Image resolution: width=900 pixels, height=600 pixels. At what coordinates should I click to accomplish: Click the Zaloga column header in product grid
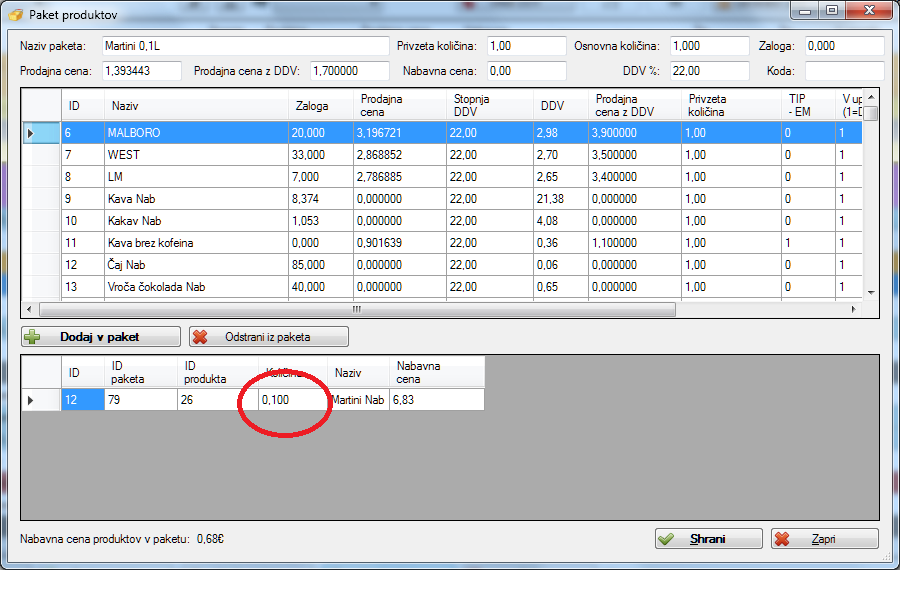point(320,106)
